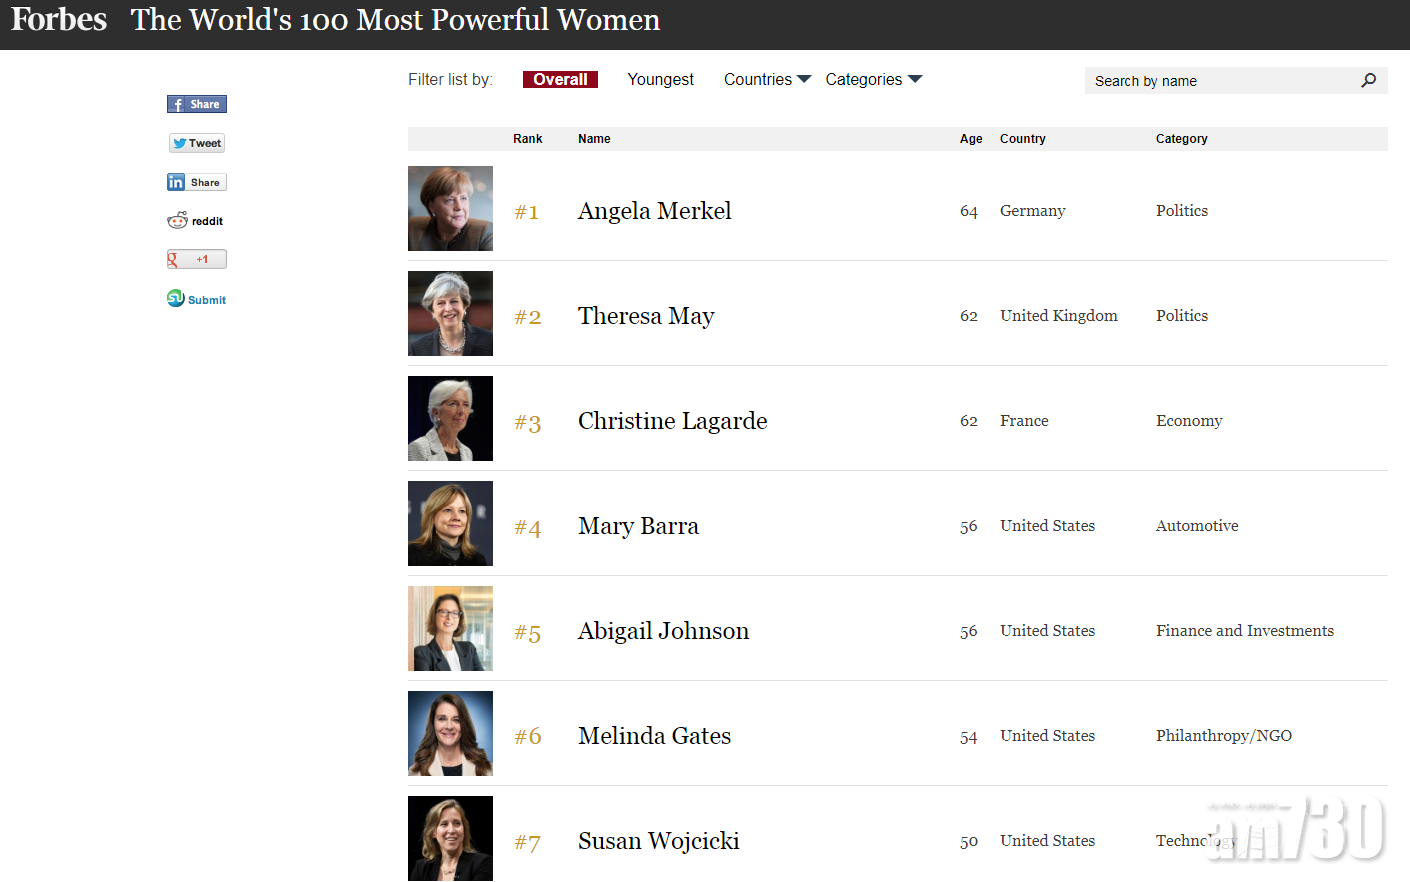Open the Categories dropdown
The height and width of the screenshot is (882, 1410).
873,79
